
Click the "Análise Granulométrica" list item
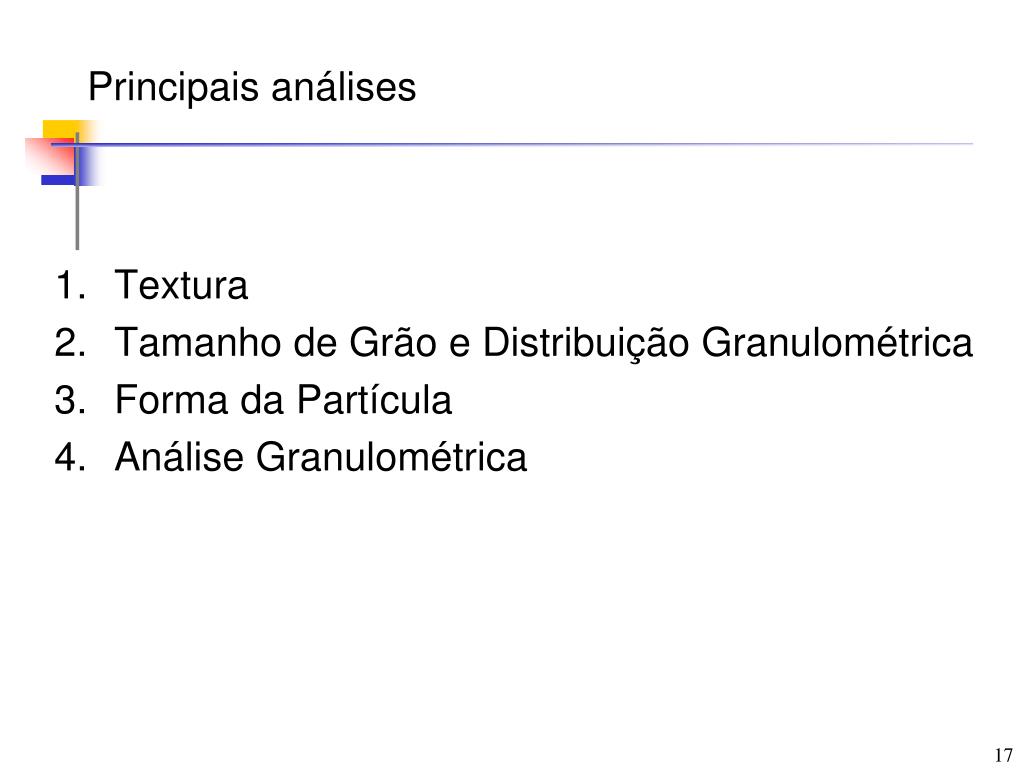coord(321,456)
